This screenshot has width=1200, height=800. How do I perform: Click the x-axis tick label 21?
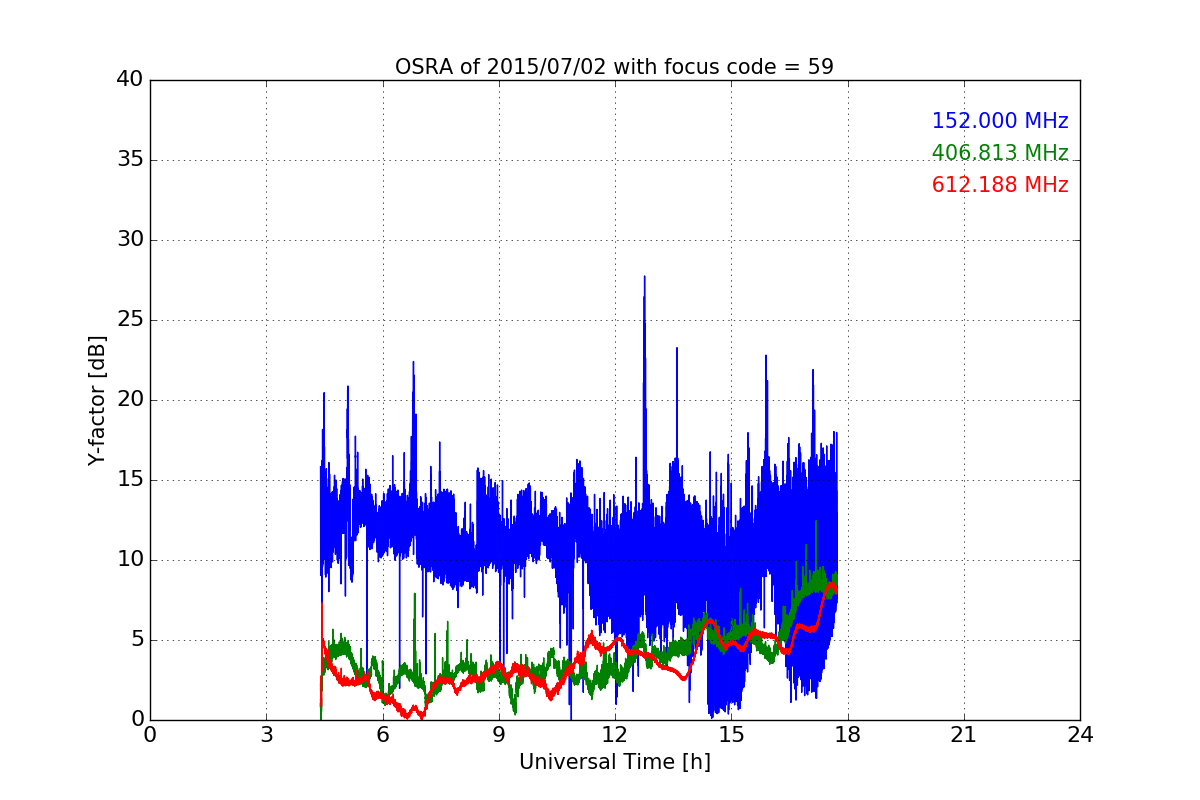(x=964, y=735)
